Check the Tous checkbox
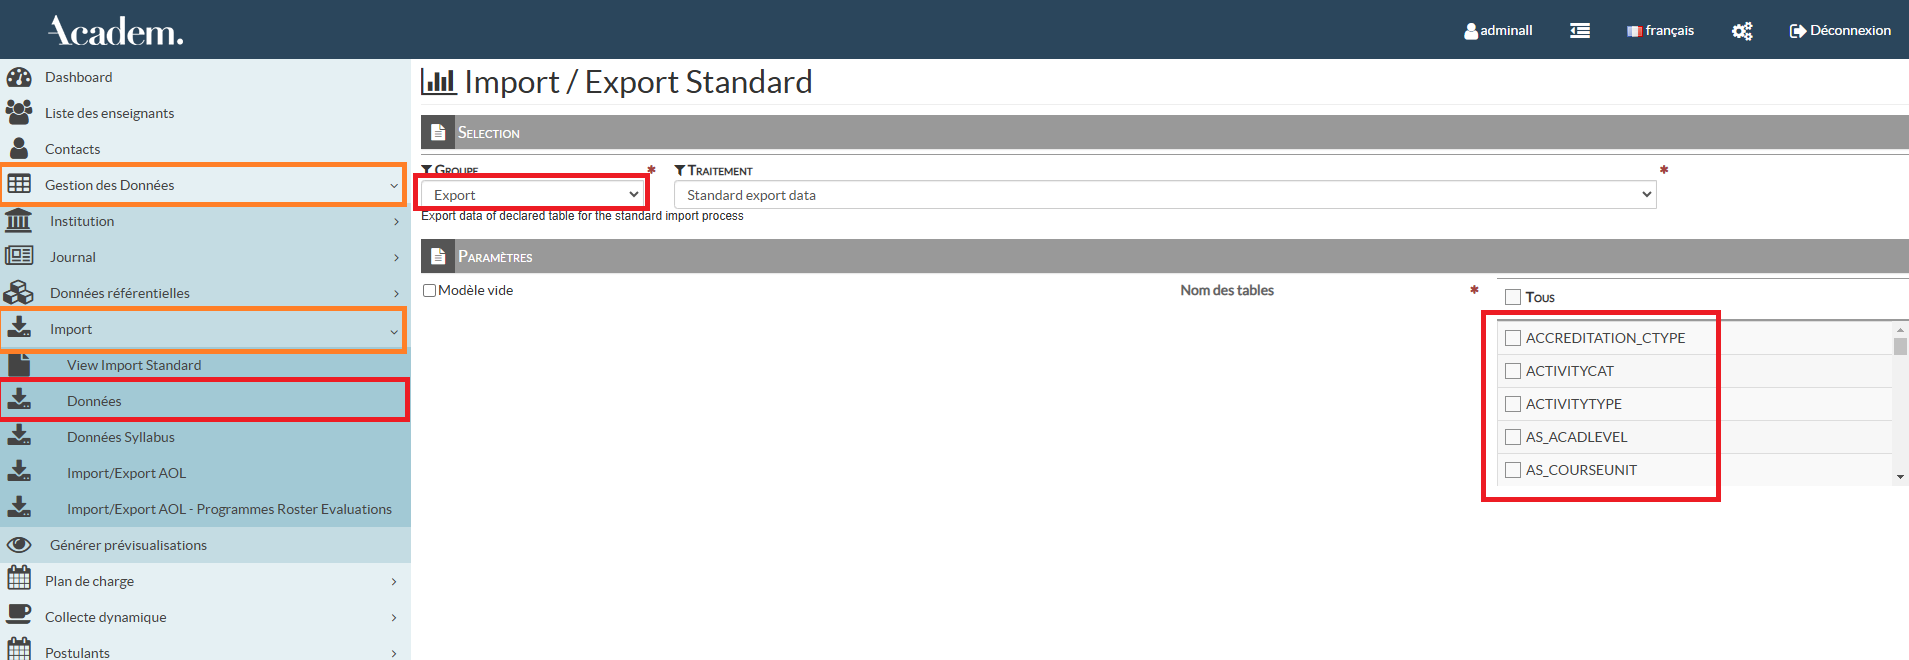1909x660 pixels. (1513, 297)
